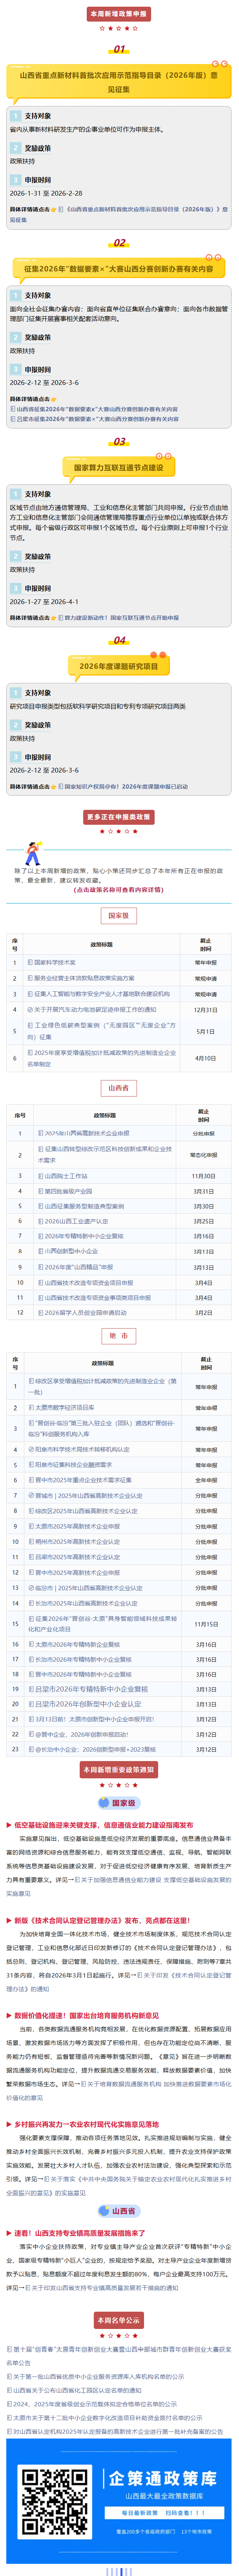The width and height of the screenshot is (239, 2576).
Task: Select deadline cell 3月25日
Action: pyautogui.click(x=204, y=1221)
